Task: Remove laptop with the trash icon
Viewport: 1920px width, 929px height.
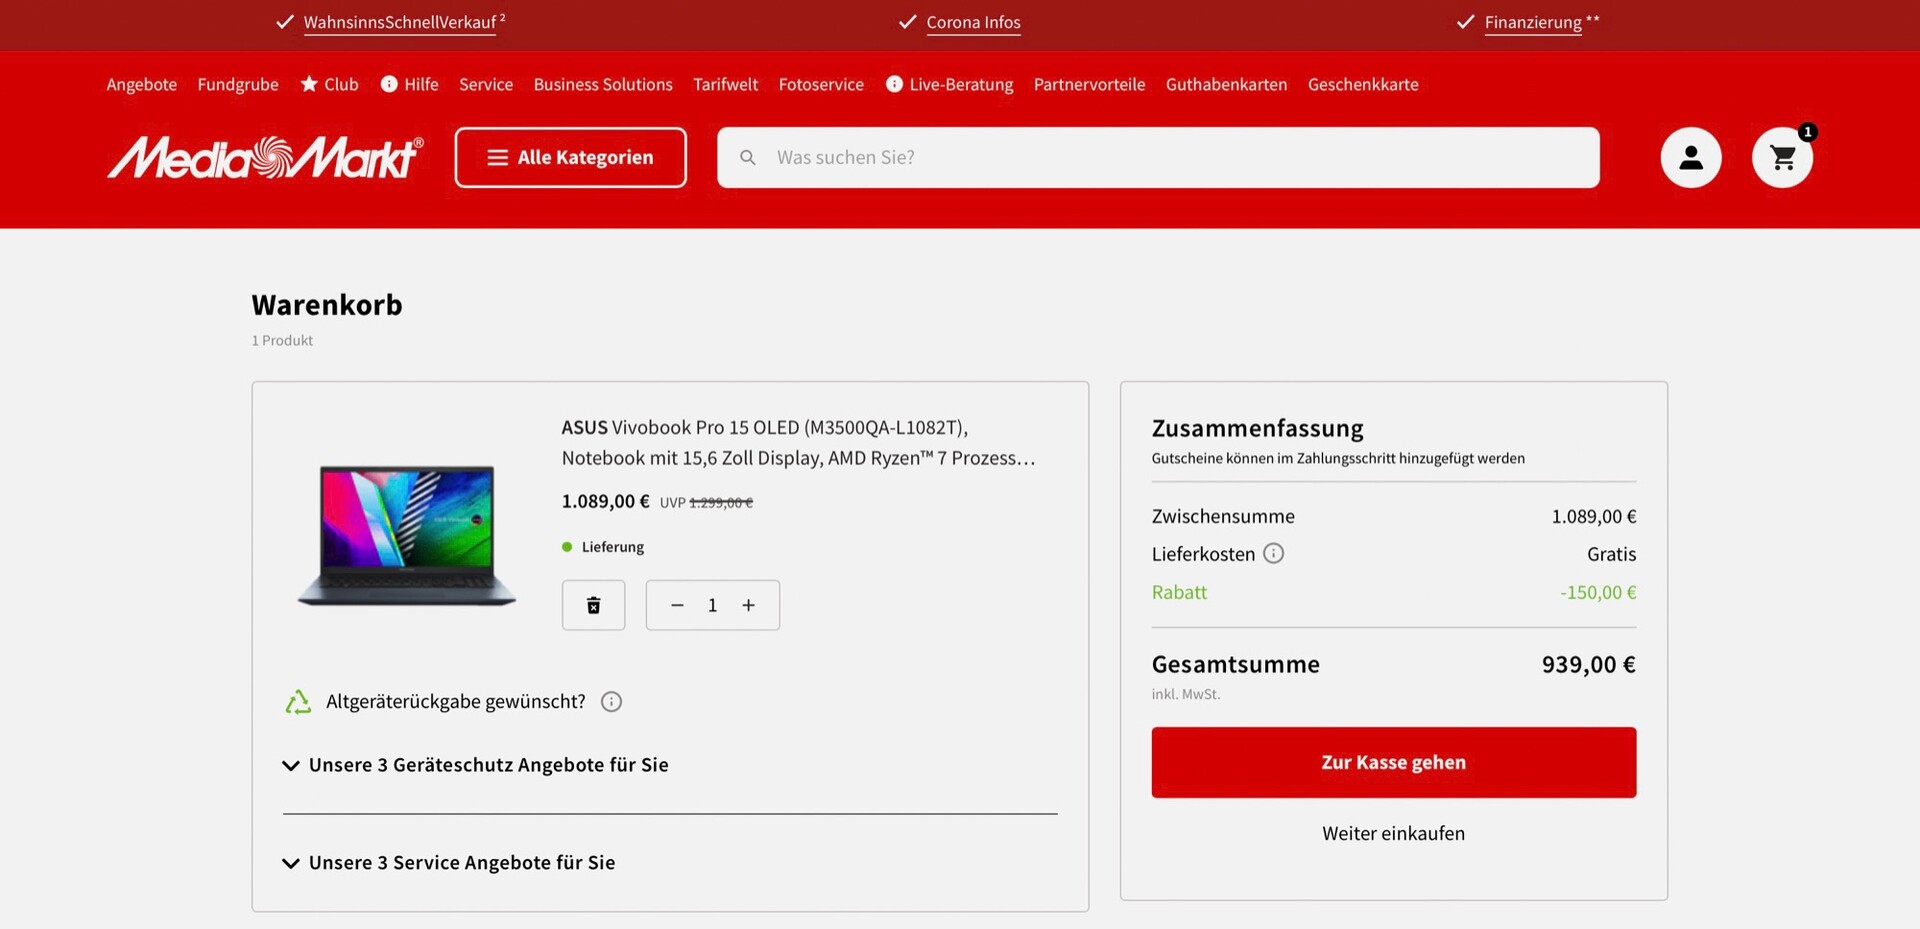Action: (593, 605)
